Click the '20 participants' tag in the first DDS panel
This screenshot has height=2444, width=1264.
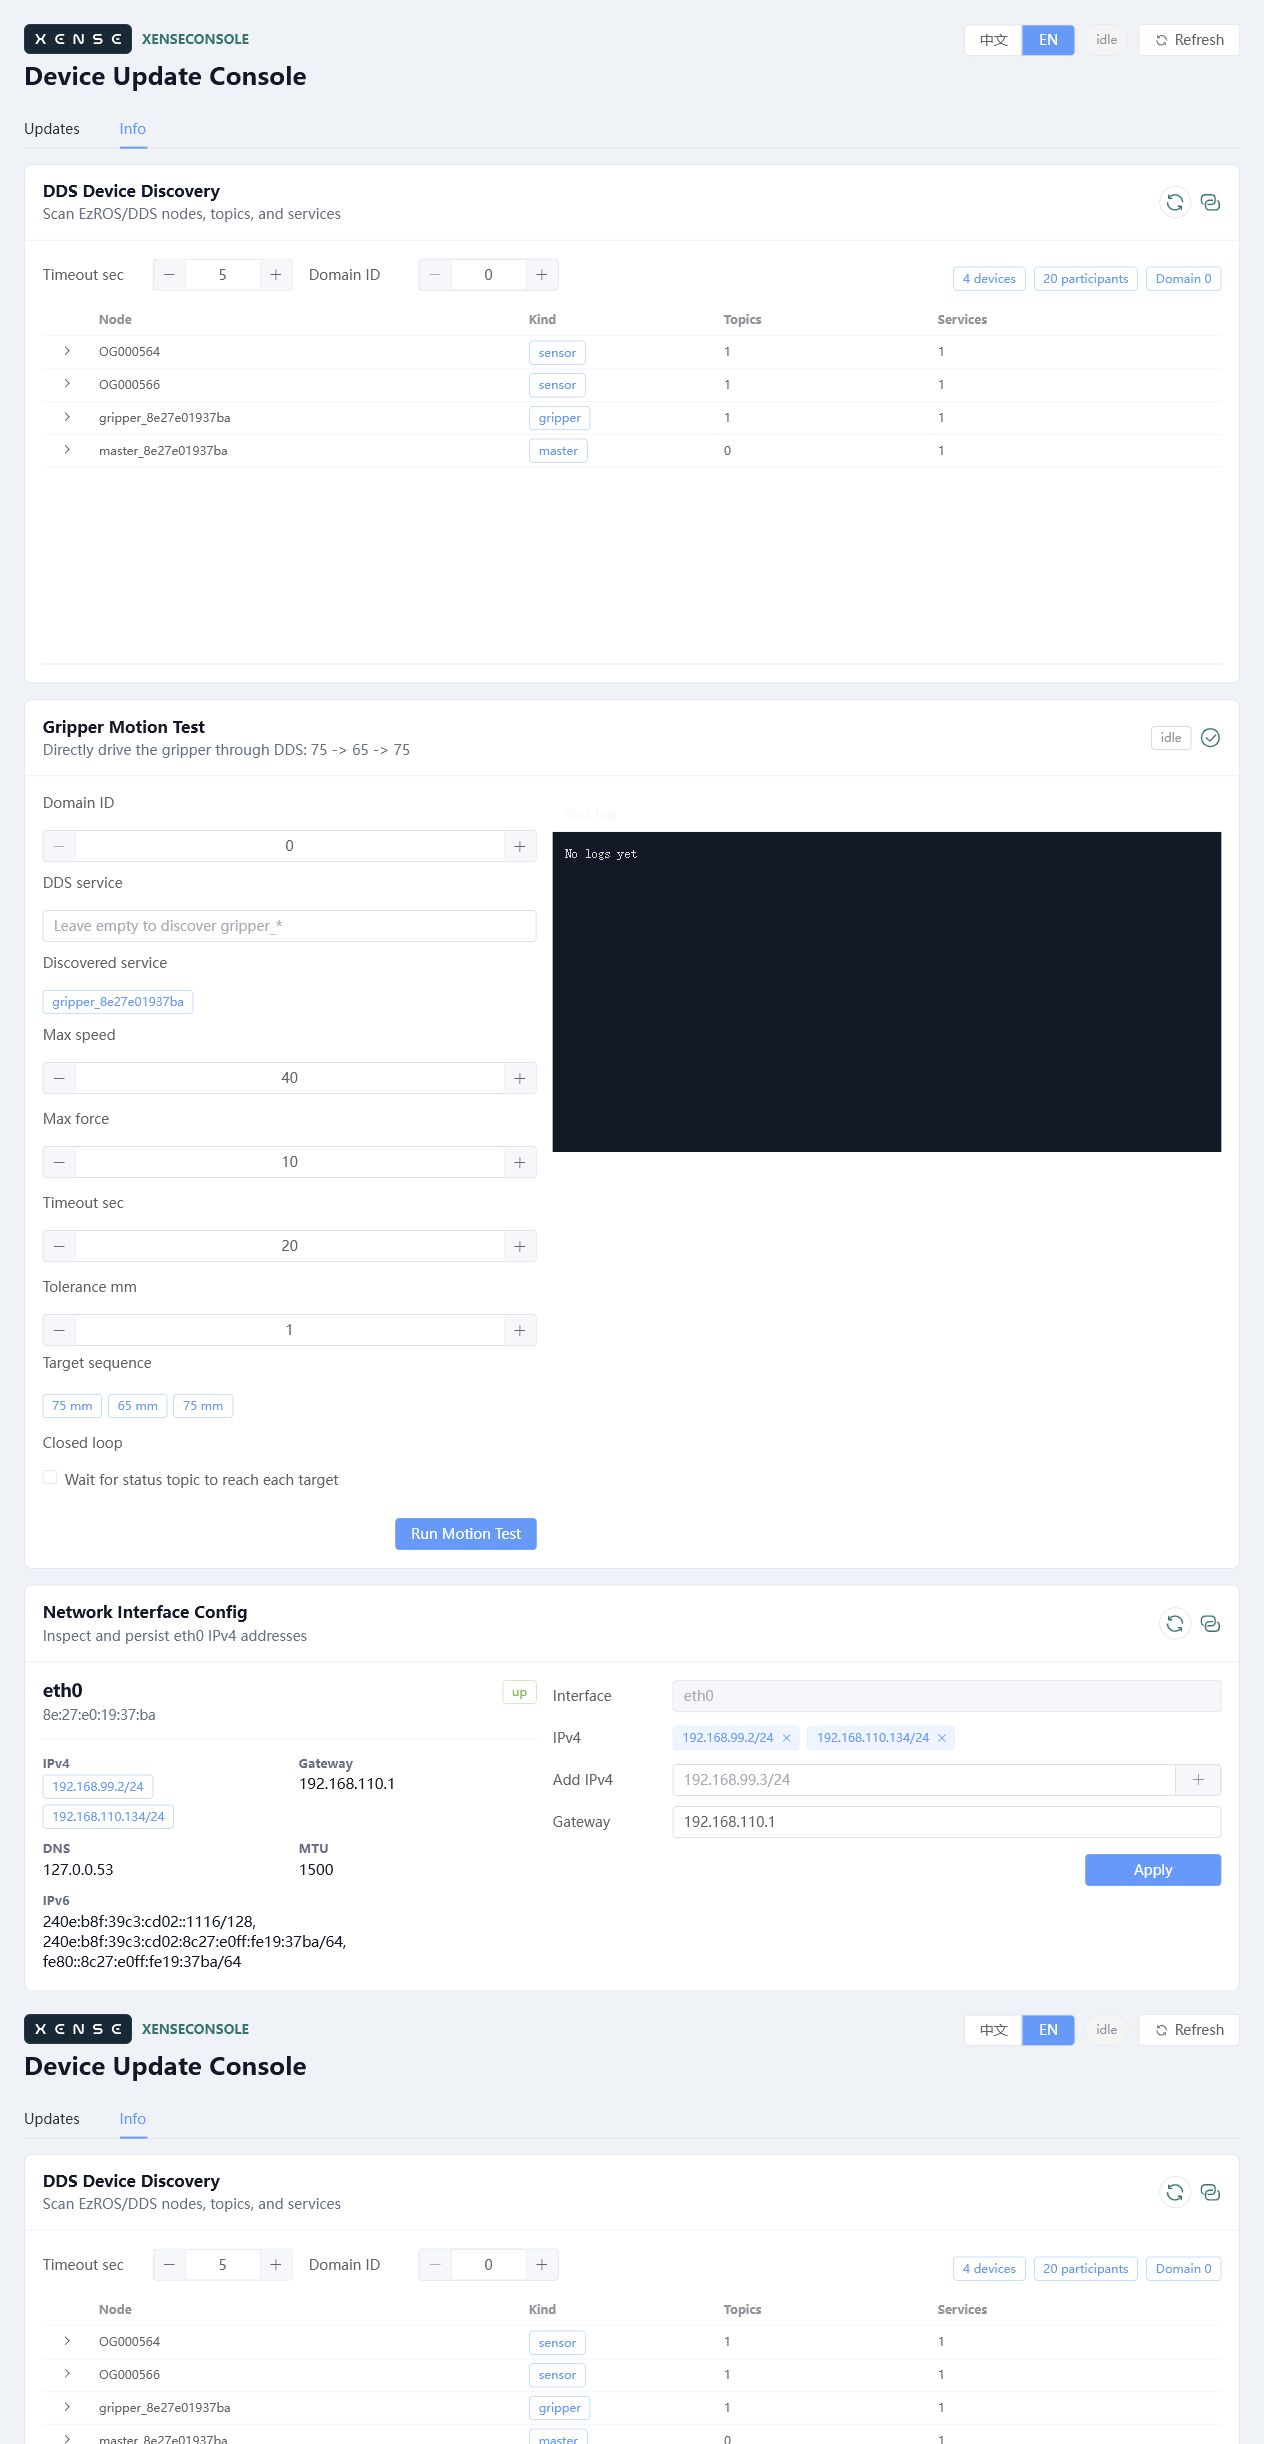(1085, 279)
